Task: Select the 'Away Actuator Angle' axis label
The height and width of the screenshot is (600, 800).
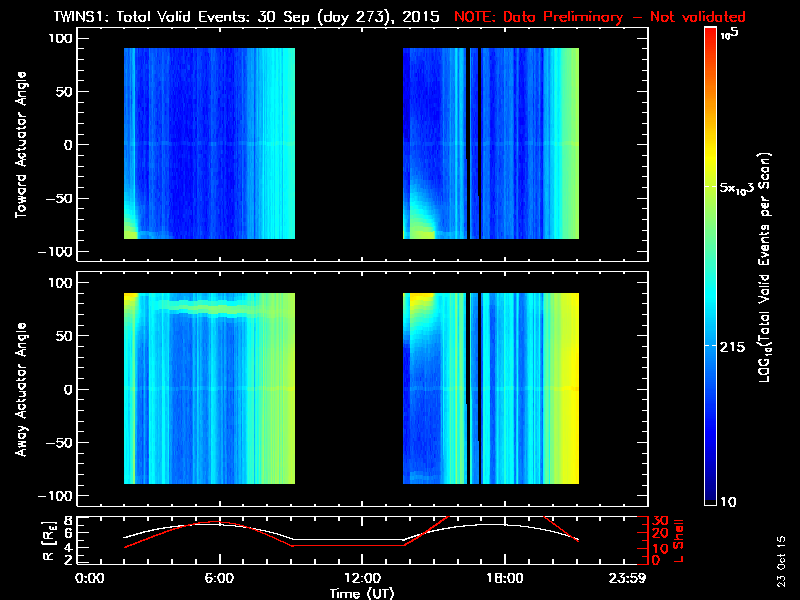Action: click(x=21, y=389)
